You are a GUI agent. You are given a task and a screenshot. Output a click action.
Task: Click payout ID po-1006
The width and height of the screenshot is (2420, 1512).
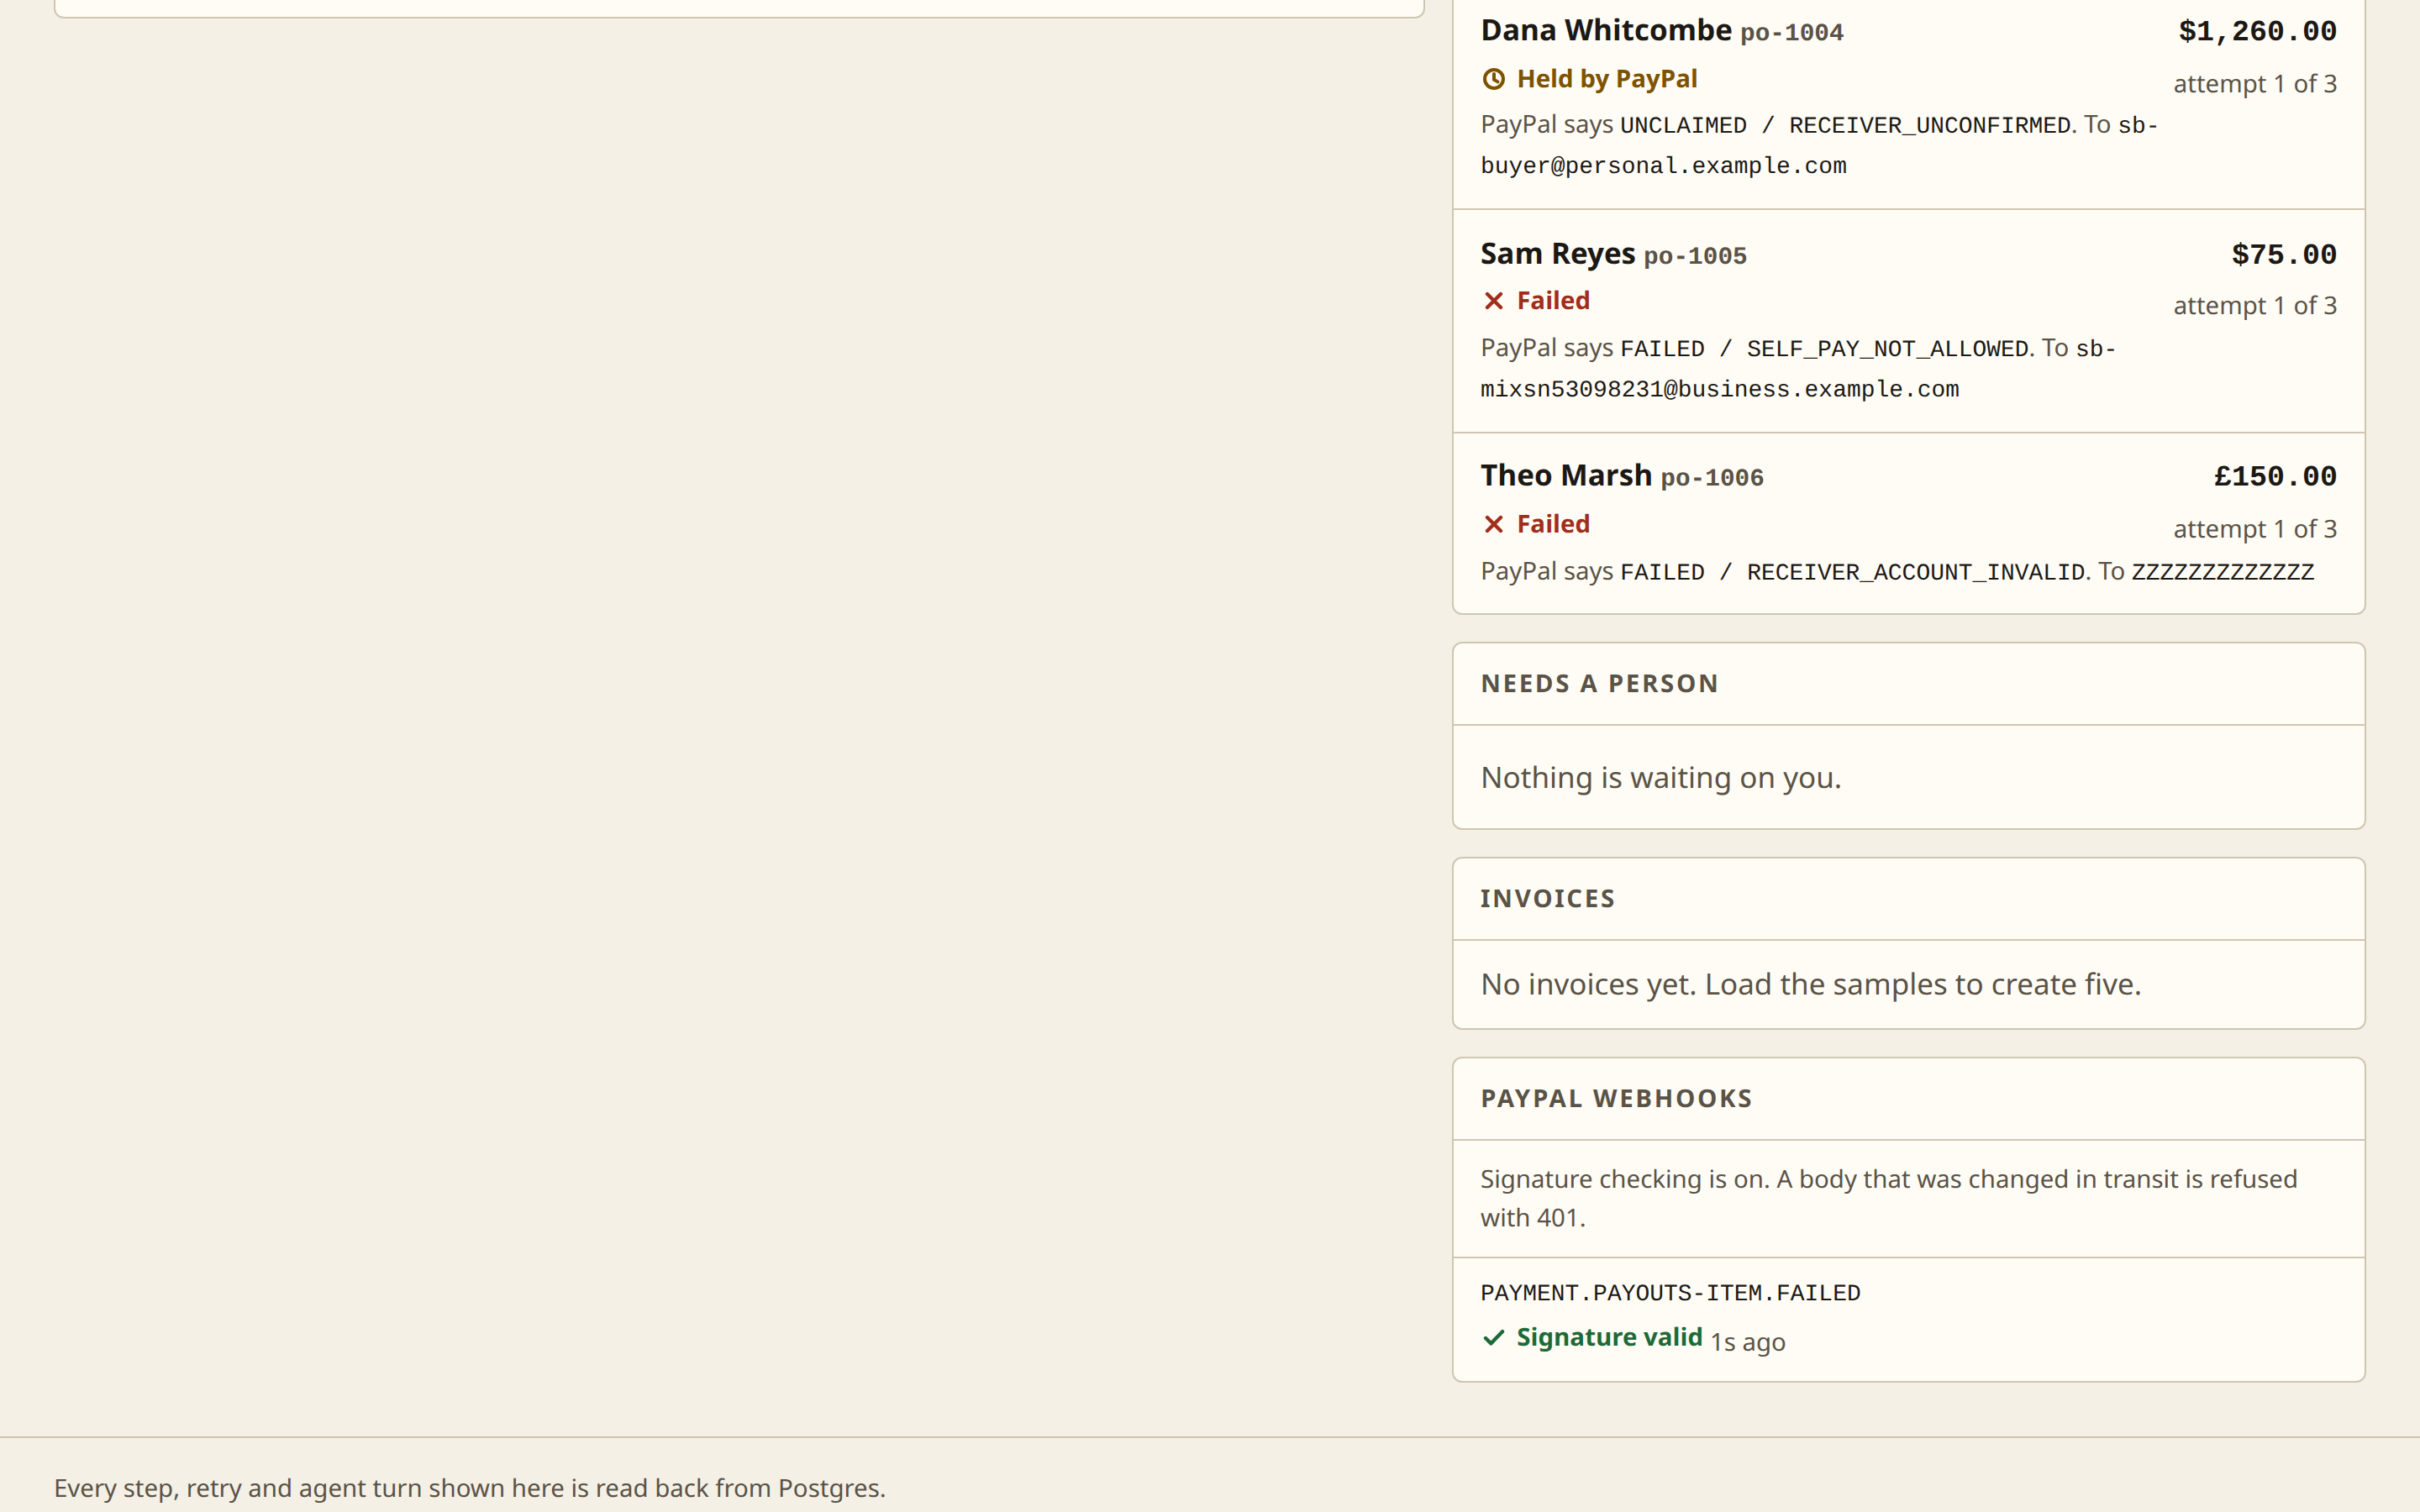[x=1712, y=478]
